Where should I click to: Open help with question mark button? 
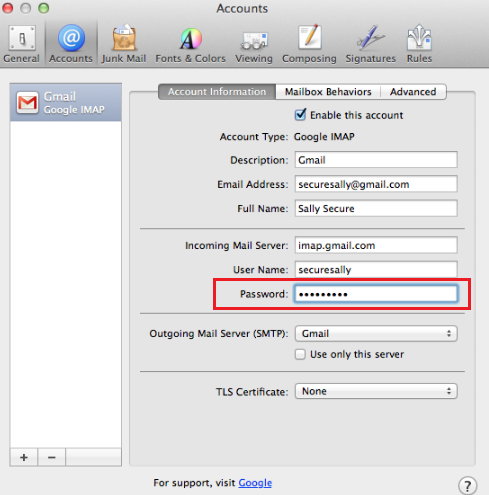coord(467,486)
